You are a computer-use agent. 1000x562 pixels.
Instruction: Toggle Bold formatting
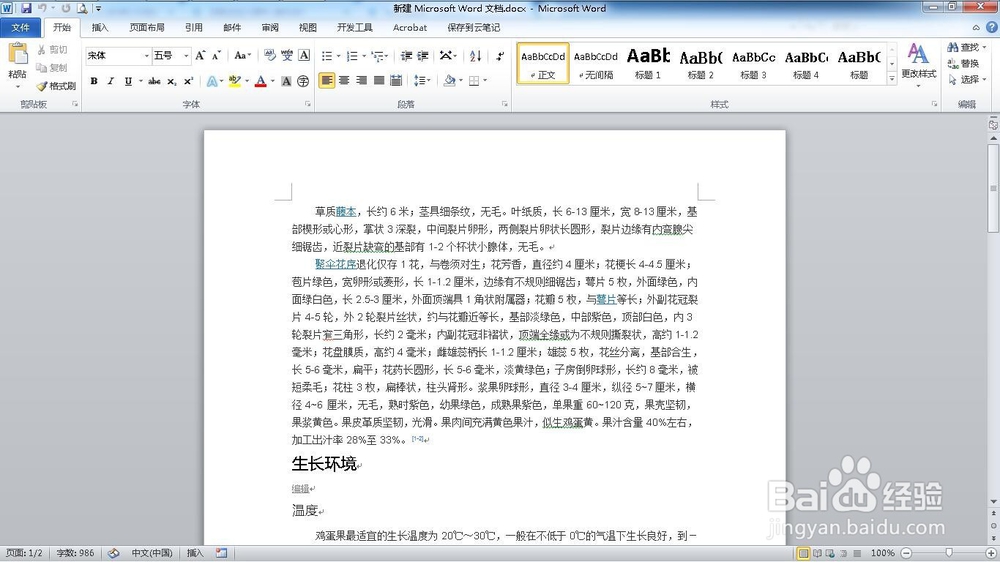point(94,81)
